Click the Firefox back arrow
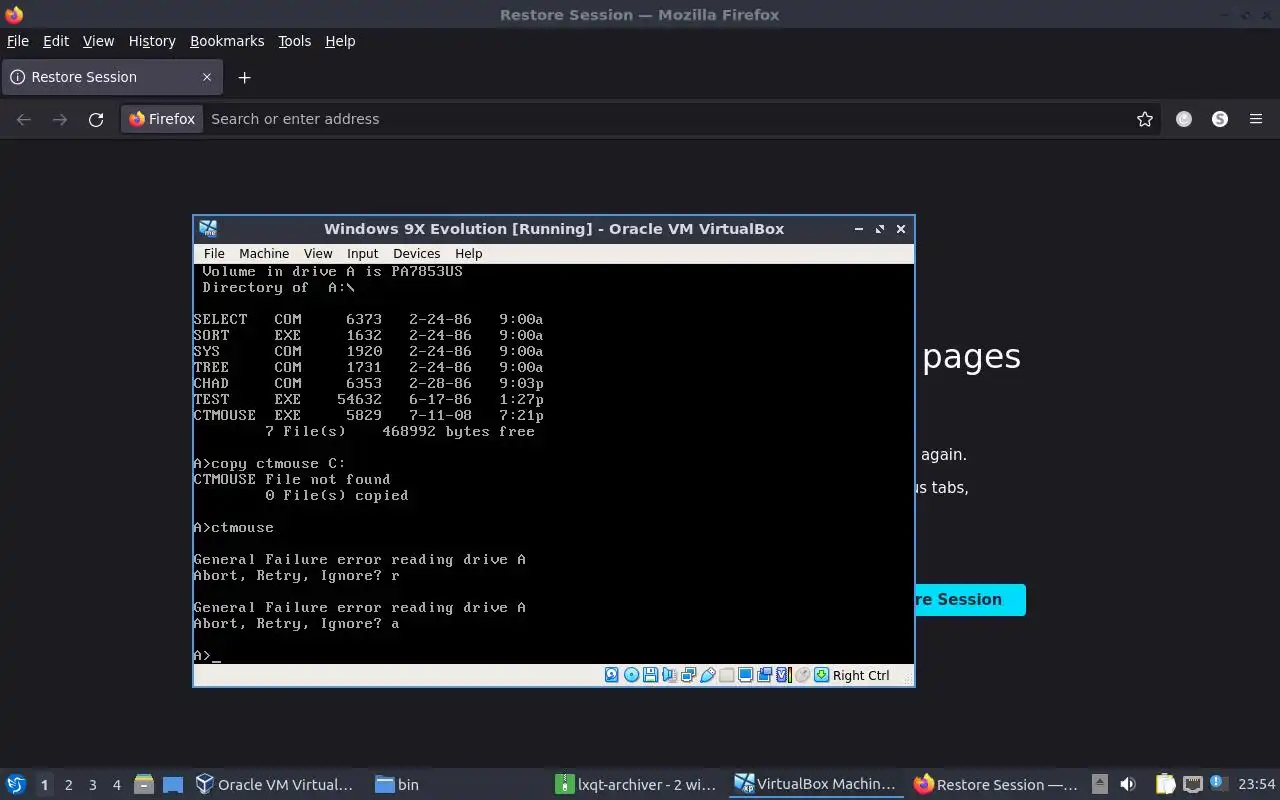Viewport: 1280px width, 800px height. [x=24, y=119]
